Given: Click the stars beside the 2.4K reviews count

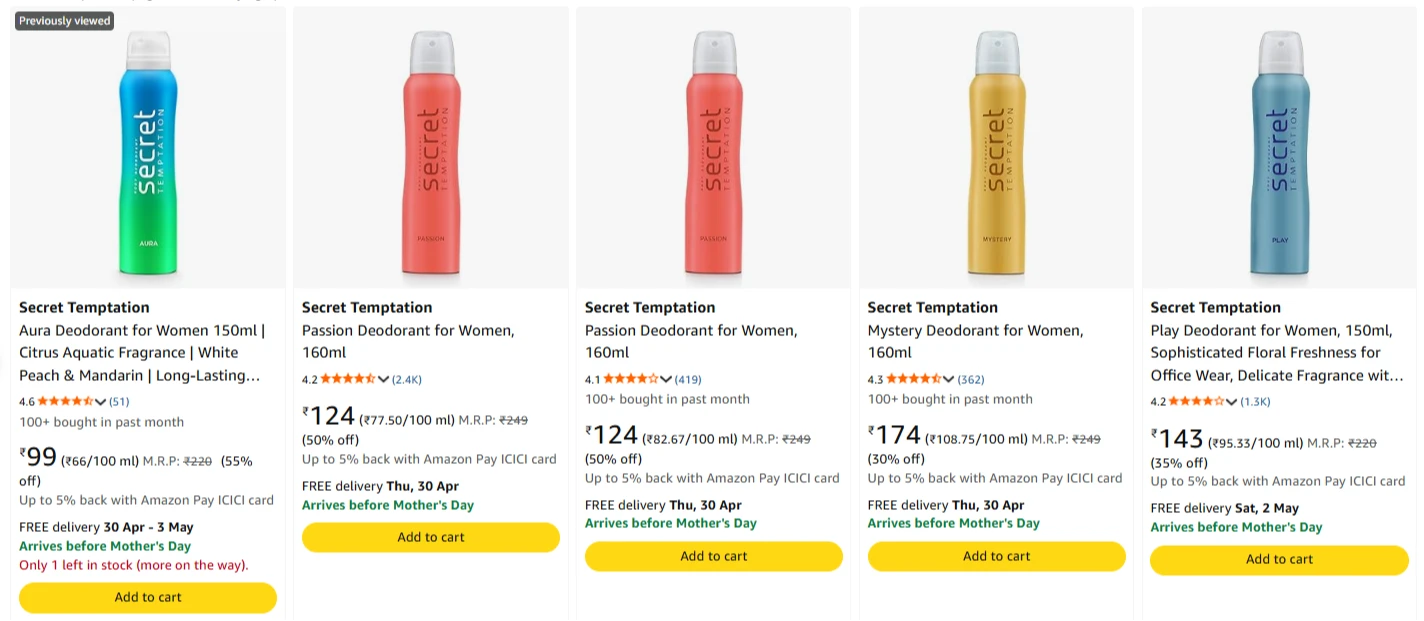Looking at the screenshot, I should (348, 379).
